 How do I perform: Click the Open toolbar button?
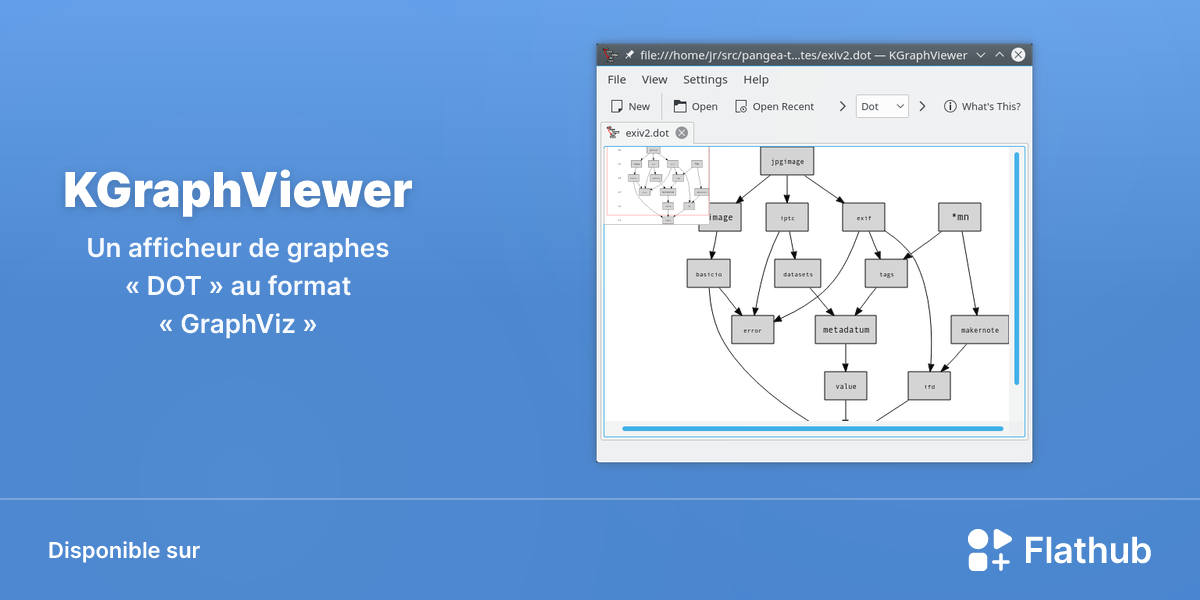695,106
